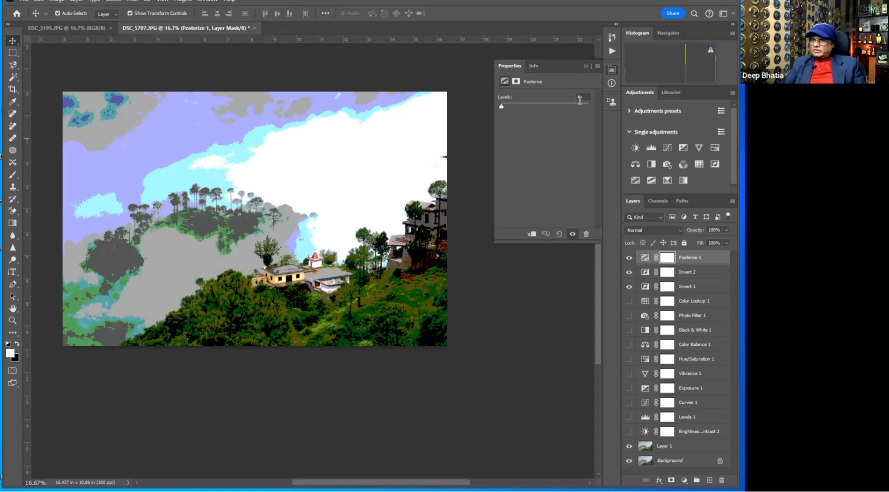Select the Background layer thumbnail
The height and width of the screenshot is (492, 889).
pos(645,460)
